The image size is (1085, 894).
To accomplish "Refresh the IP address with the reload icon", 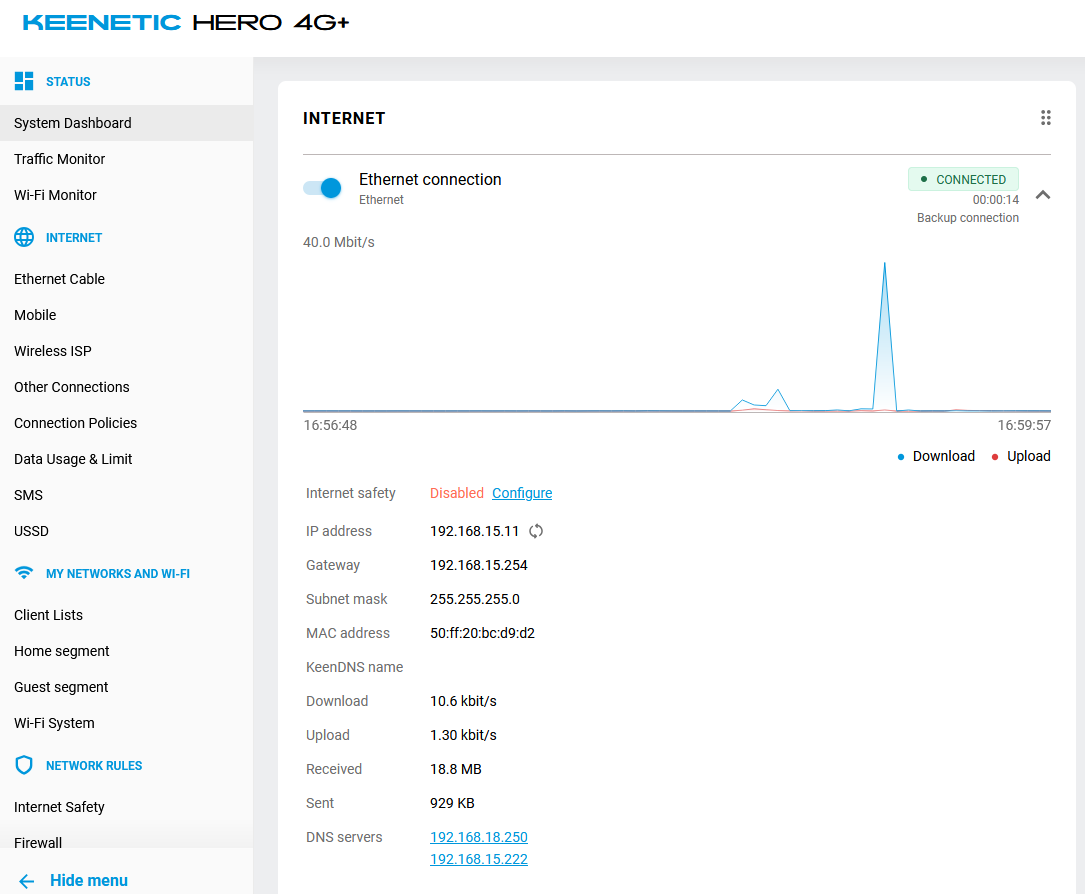I will pyautogui.click(x=536, y=531).
